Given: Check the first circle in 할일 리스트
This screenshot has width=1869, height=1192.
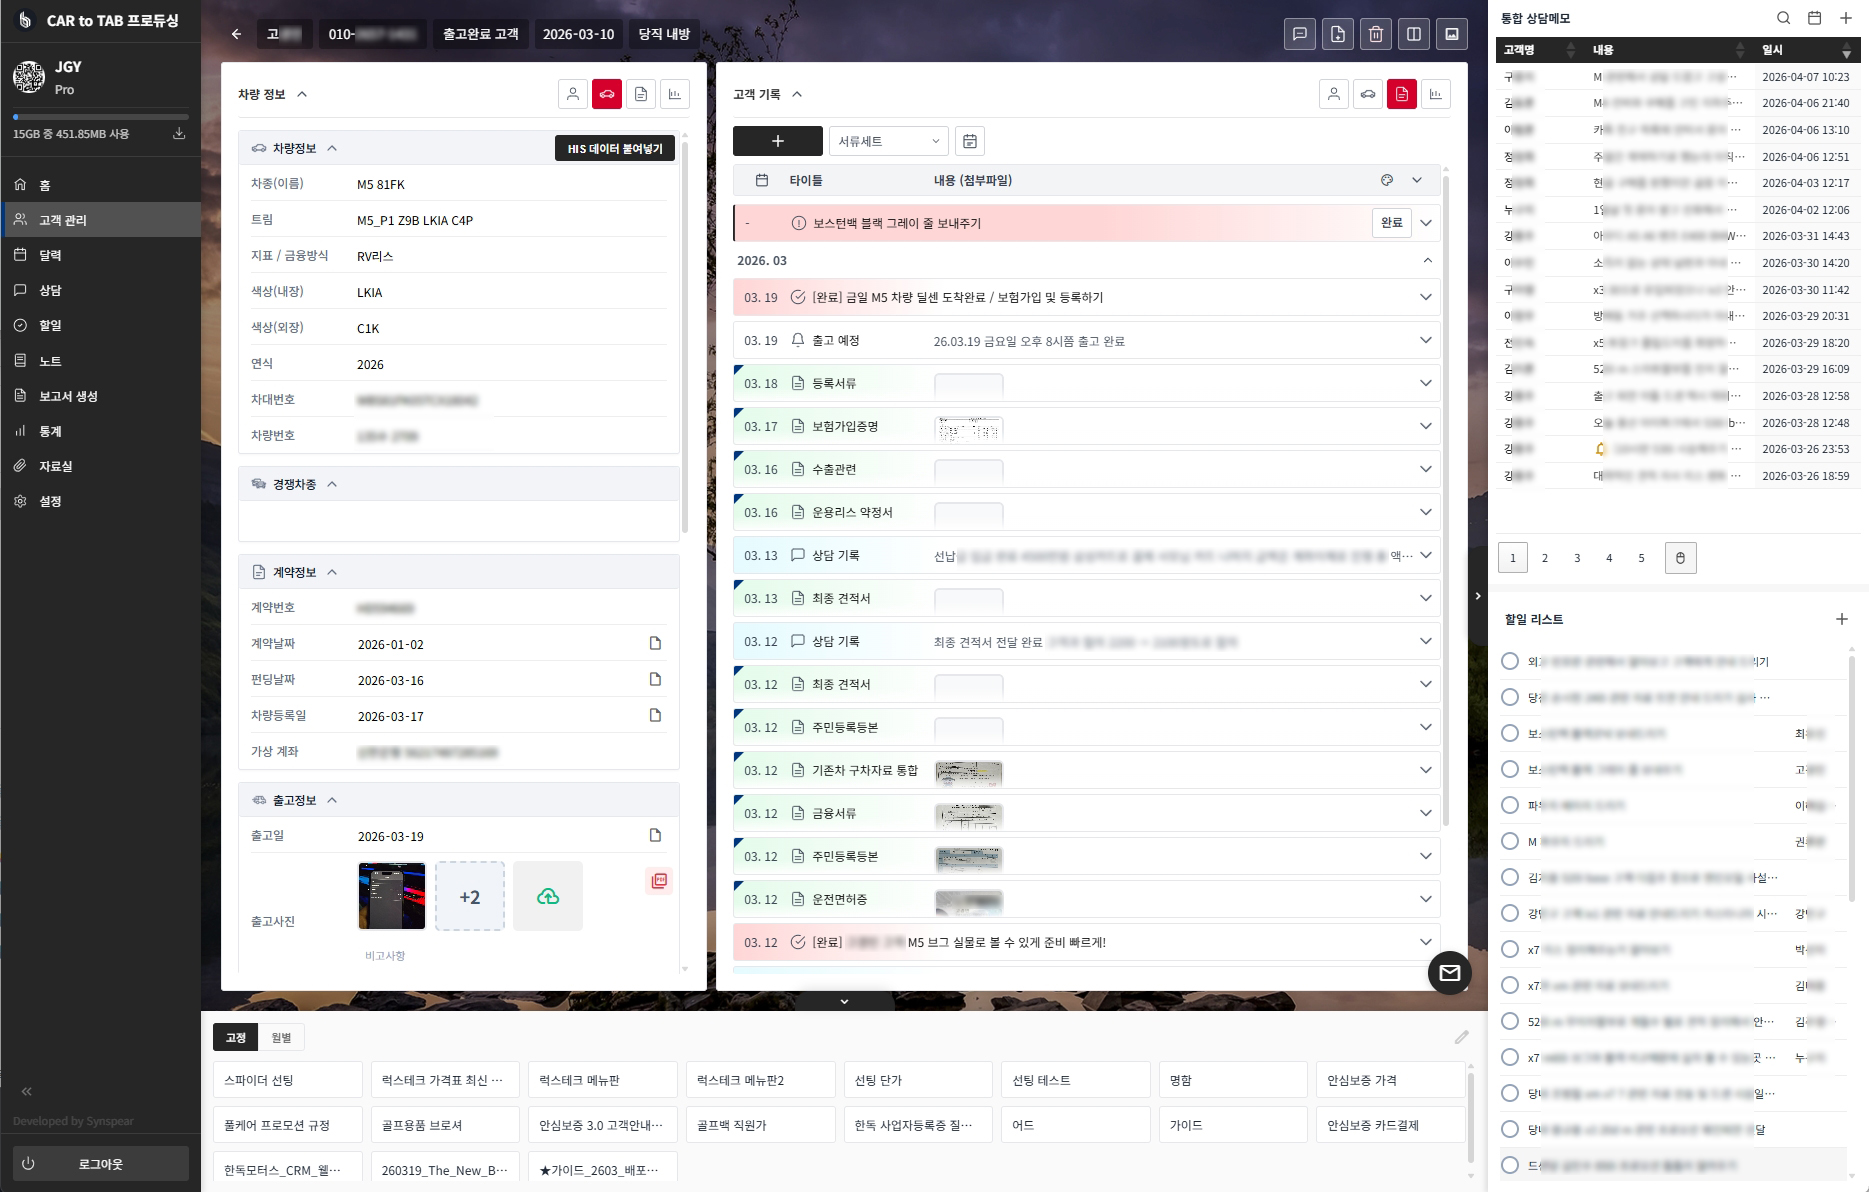Looking at the screenshot, I should [x=1510, y=661].
